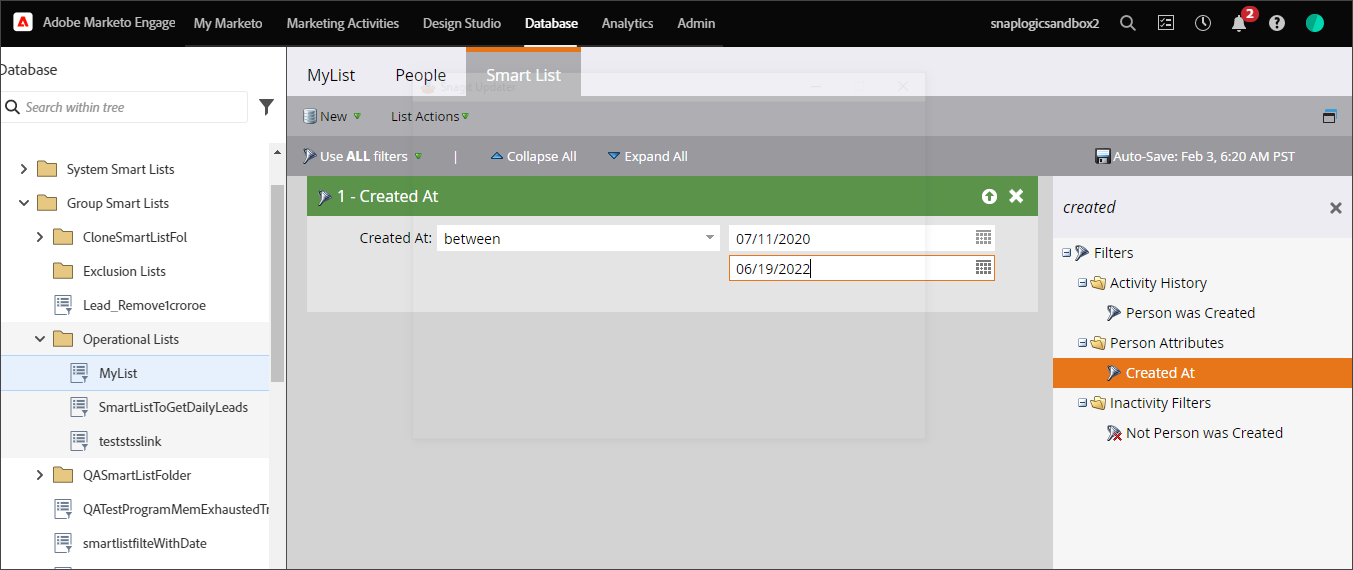
Task: Expand QASmartListFolder folder
Action: pyautogui.click(x=40, y=475)
